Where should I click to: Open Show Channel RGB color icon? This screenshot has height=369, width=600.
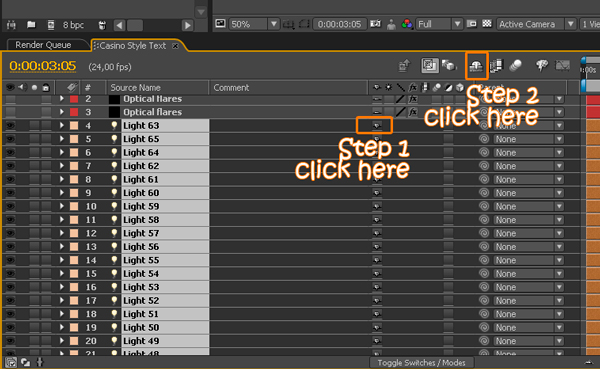pyautogui.click(x=407, y=24)
